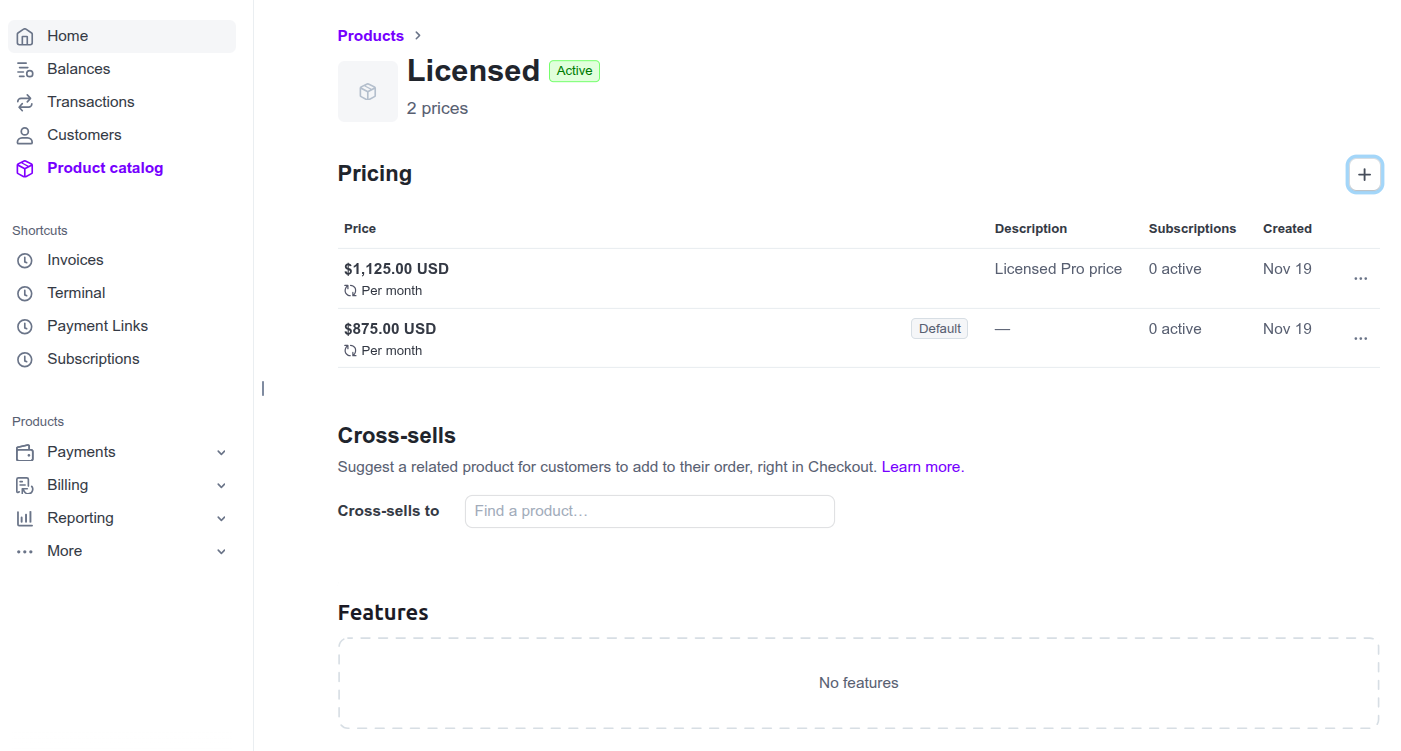Select Payment Links from shortcuts
The width and height of the screenshot is (1401, 751).
pos(24,325)
